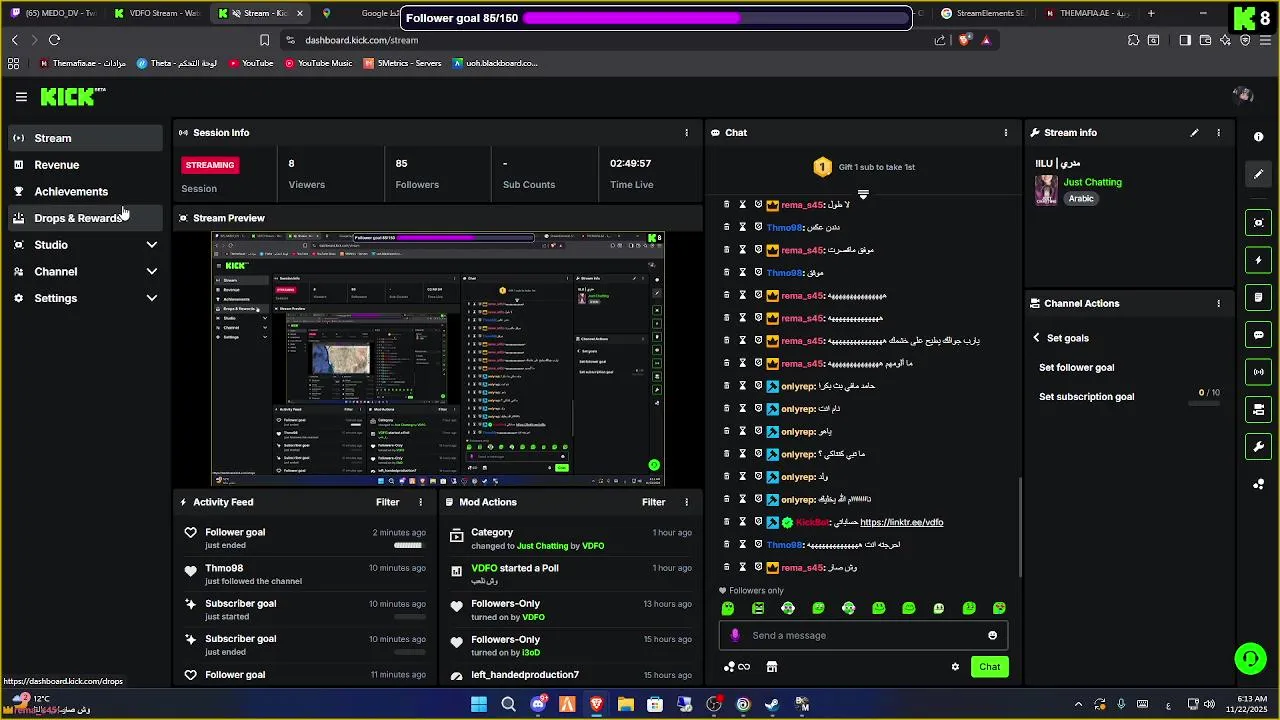
Task: Click user avatar at top right
Action: (x=1243, y=96)
